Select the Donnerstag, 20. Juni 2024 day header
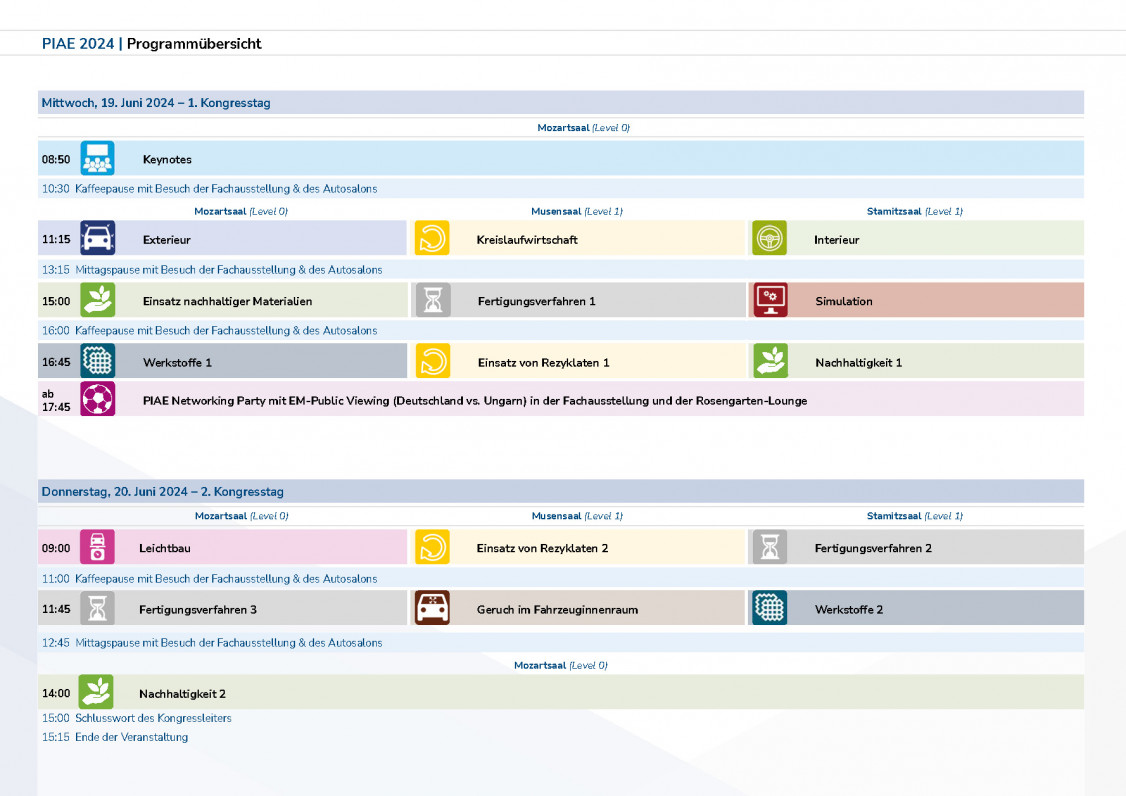 [x=162, y=492]
